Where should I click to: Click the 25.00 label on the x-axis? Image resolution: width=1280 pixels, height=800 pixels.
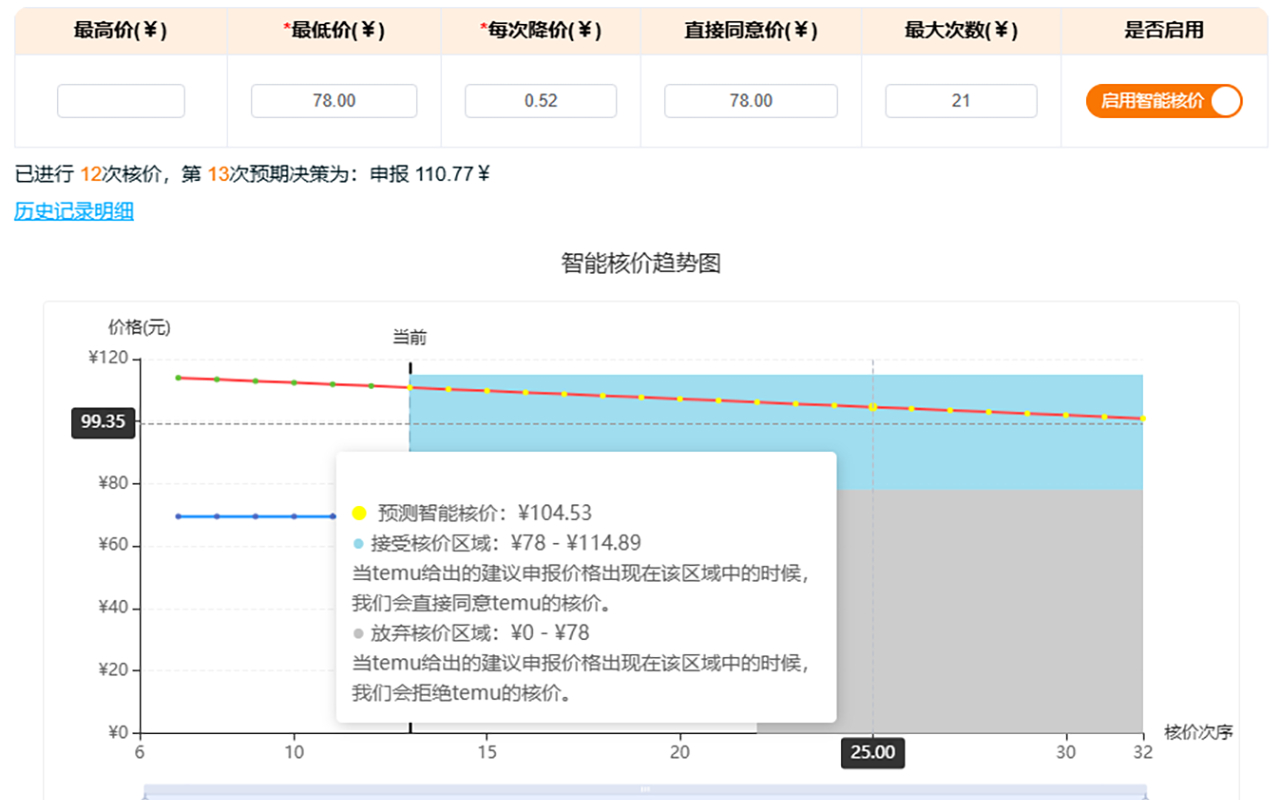click(x=872, y=753)
